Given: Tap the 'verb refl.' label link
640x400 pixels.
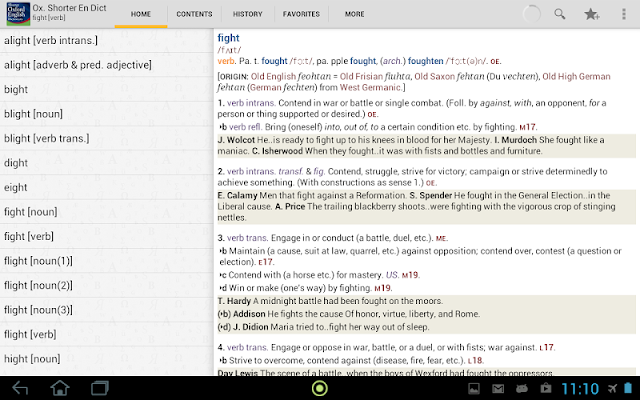Looking at the screenshot, I should coord(245,127).
